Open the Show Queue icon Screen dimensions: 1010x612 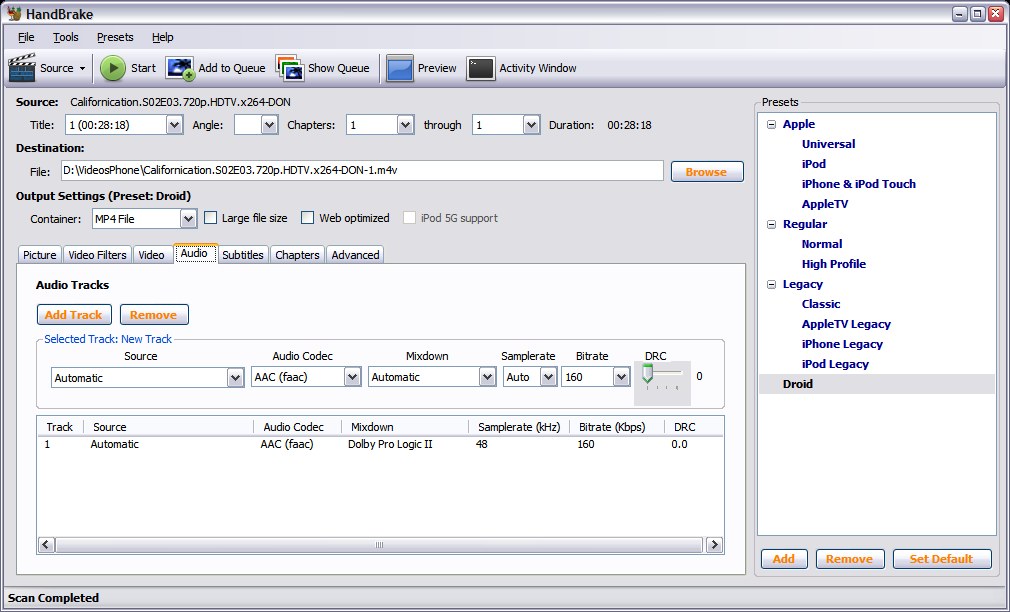pyautogui.click(x=290, y=68)
